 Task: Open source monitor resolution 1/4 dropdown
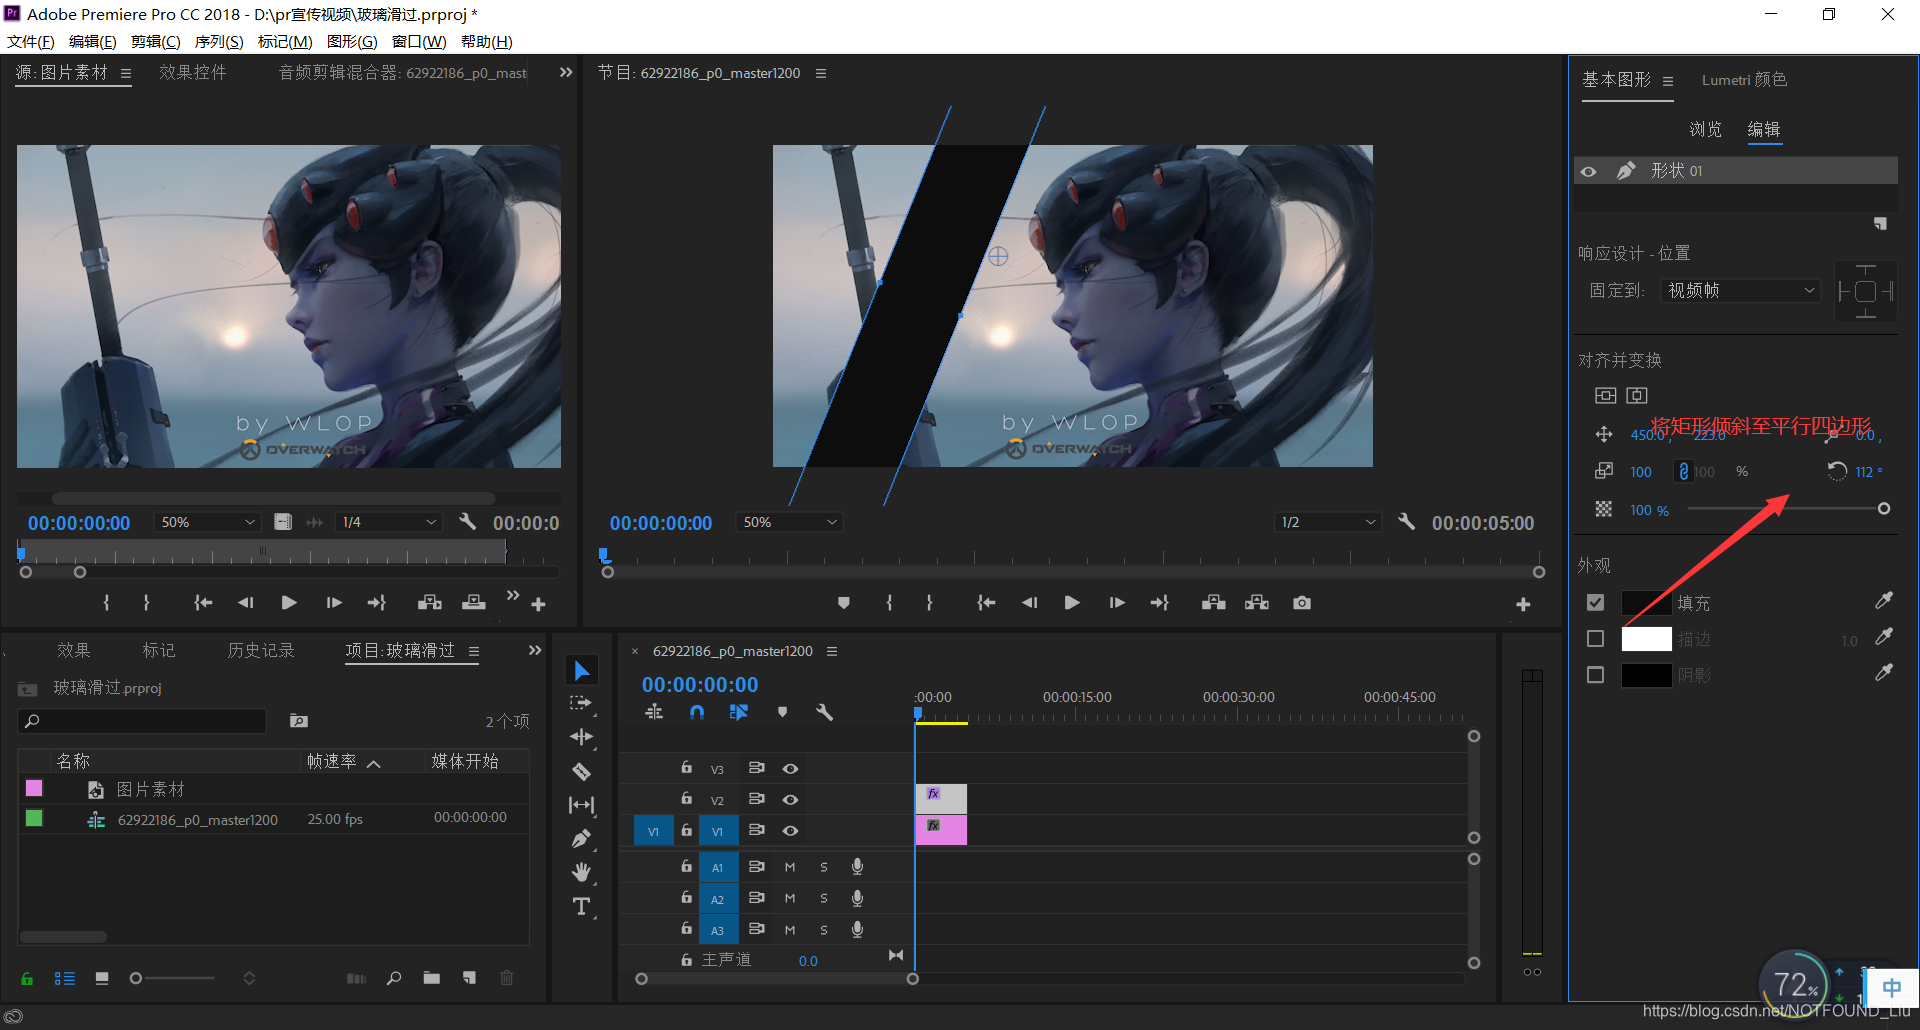[x=390, y=522]
